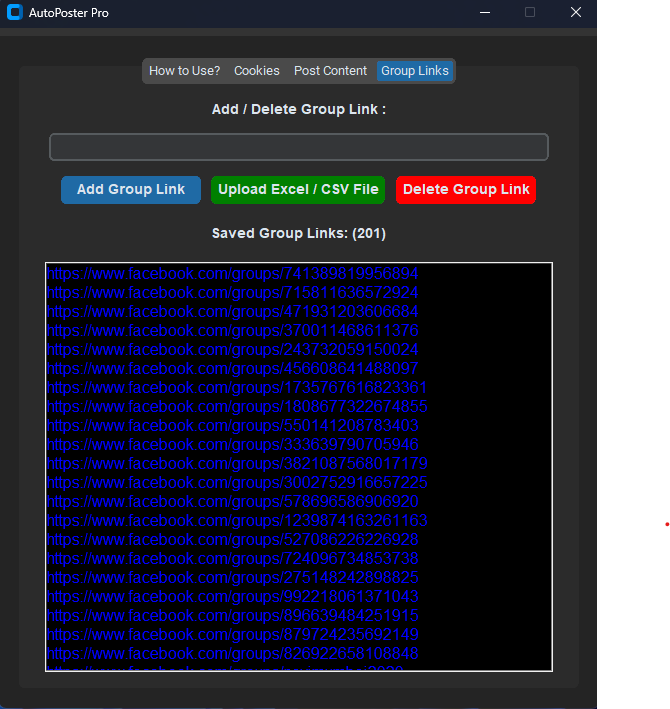670x709 pixels.
Task: Choose group link ending 724096734853738
Action: 232,558
